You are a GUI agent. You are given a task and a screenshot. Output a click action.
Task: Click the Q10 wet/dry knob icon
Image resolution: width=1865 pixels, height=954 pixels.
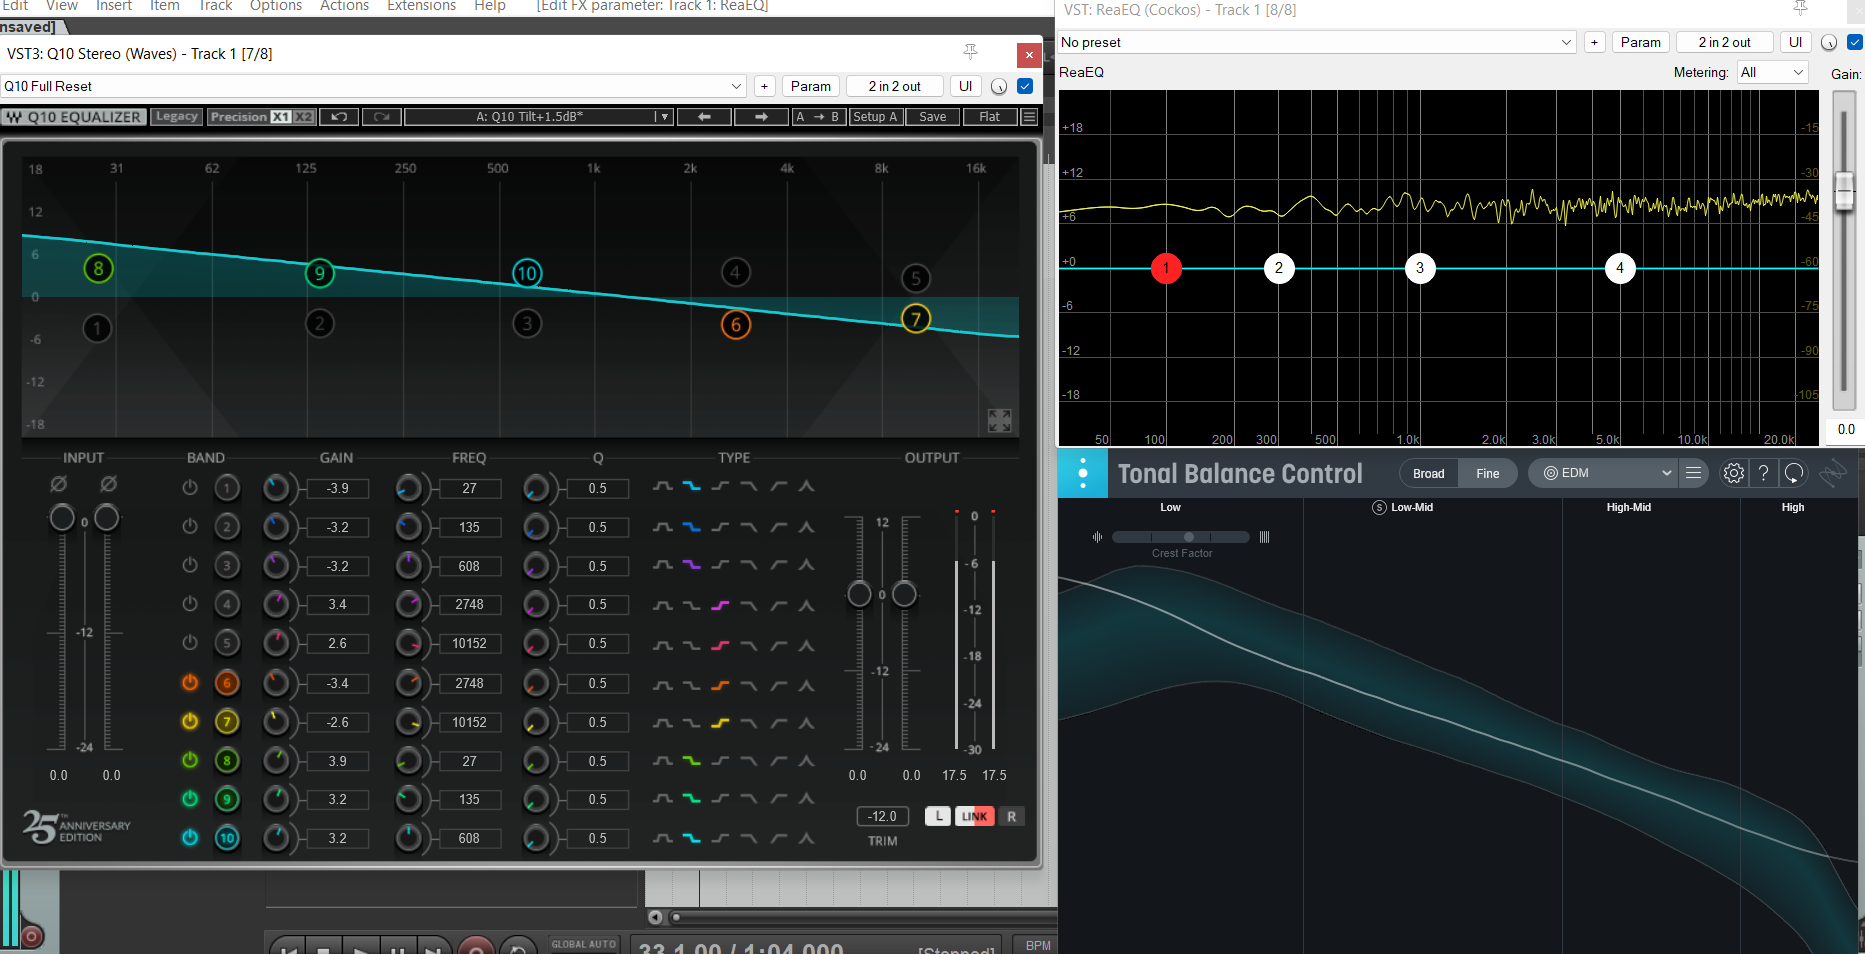tap(998, 86)
